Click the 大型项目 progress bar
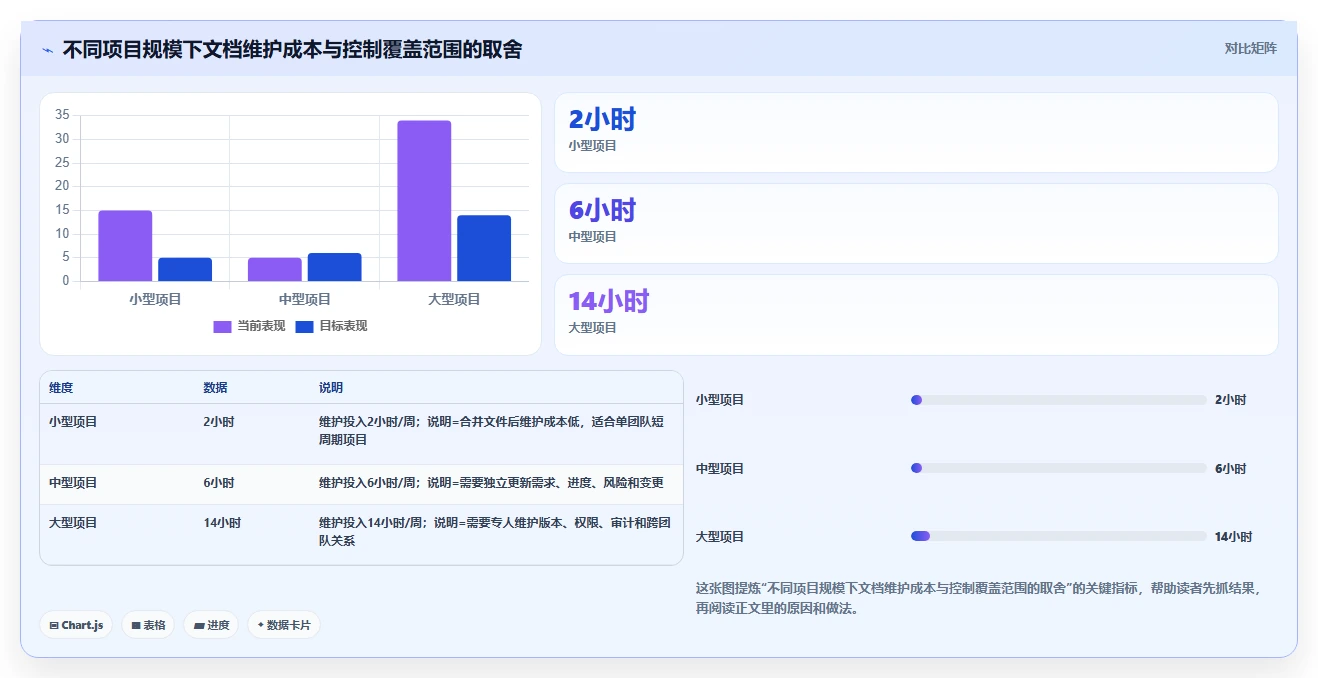 point(1059,536)
